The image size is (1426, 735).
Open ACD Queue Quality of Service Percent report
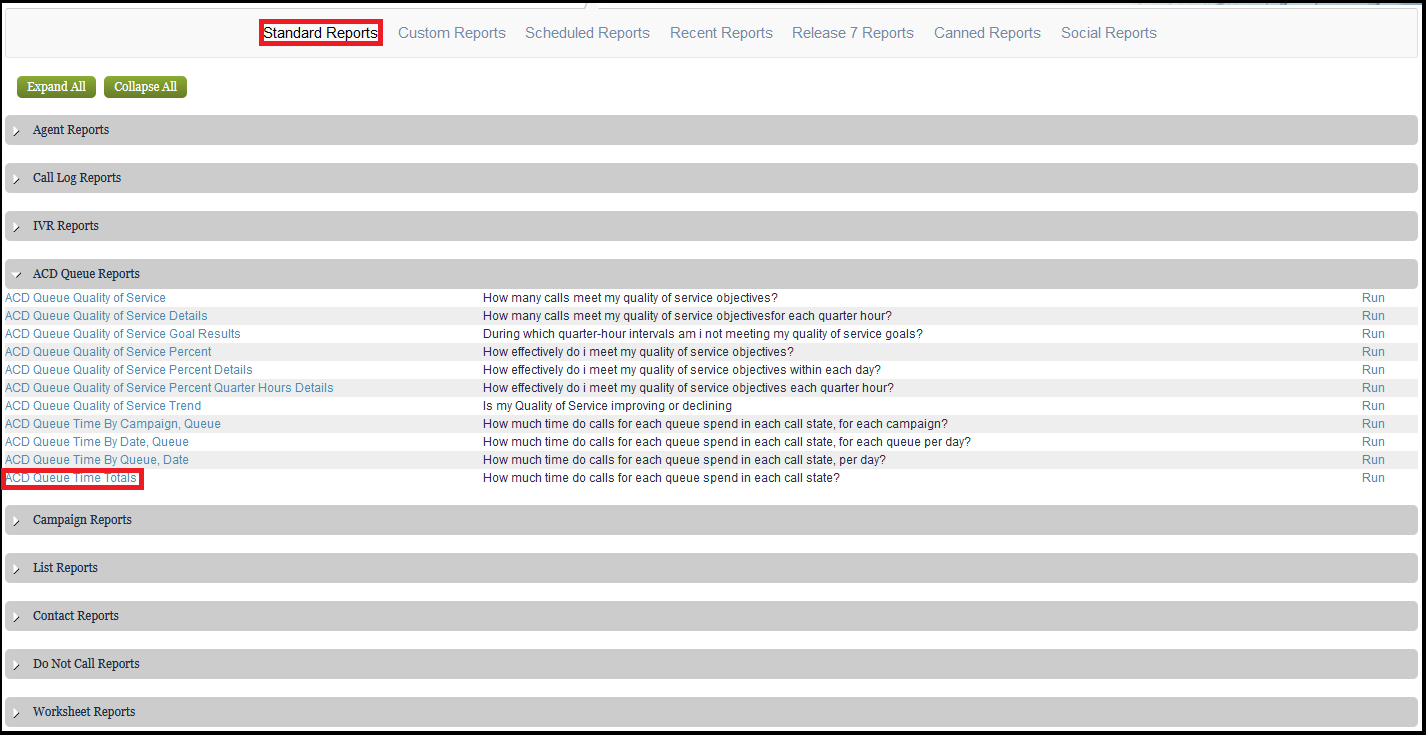coord(109,352)
